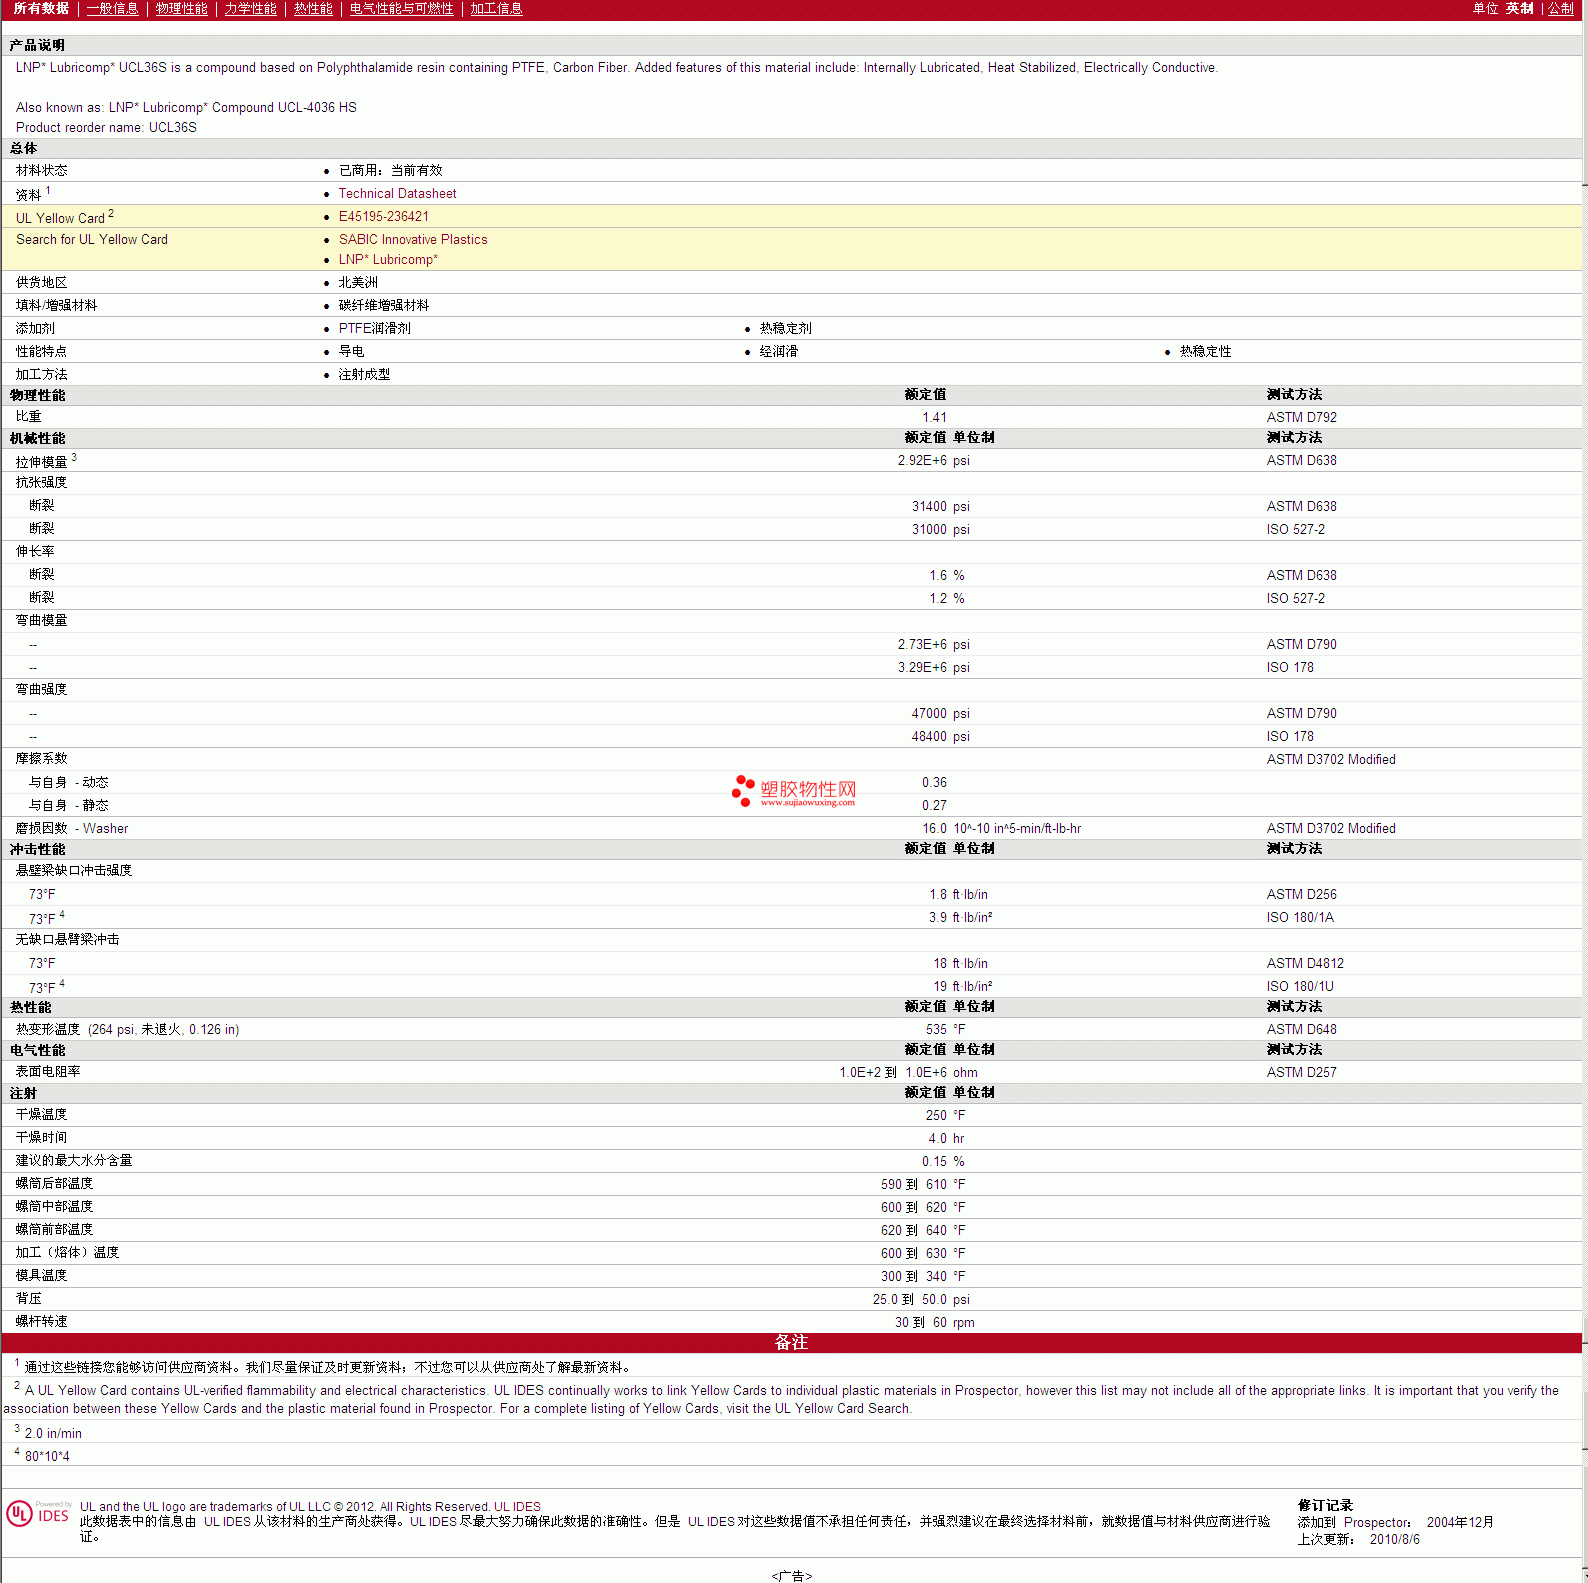
Task: Click the specific gravity value 1.41
Action: point(934,418)
